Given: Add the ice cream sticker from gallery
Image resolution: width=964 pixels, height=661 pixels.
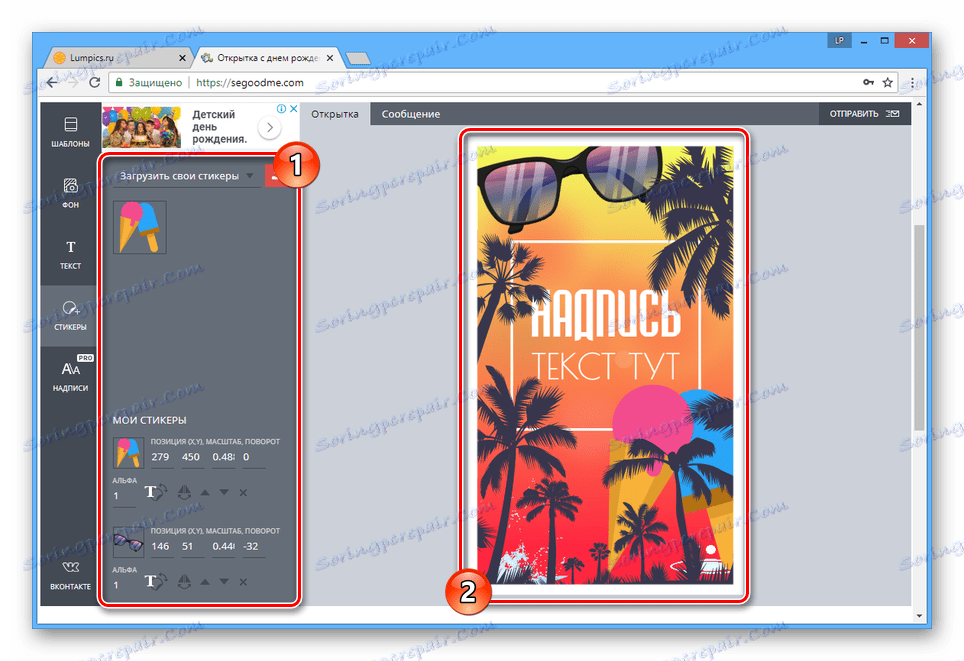Looking at the screenshot, I should click(x=140, y=227).
